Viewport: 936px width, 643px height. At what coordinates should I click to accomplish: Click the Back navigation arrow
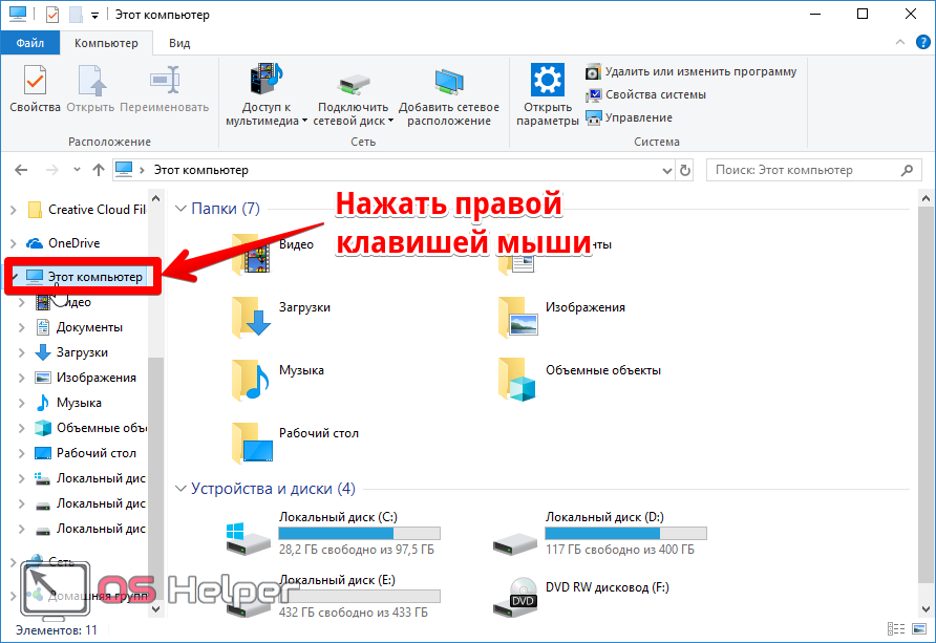pyautogui.click(x=21, y=170)
